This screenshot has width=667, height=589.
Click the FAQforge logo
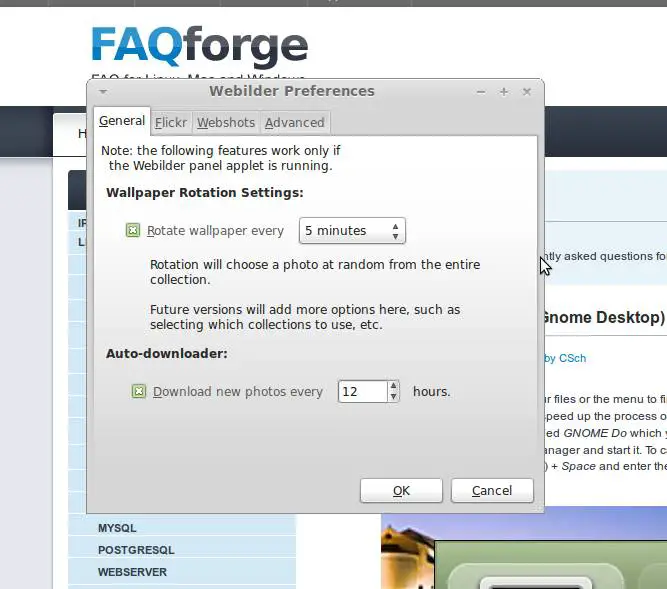[200, 46]
